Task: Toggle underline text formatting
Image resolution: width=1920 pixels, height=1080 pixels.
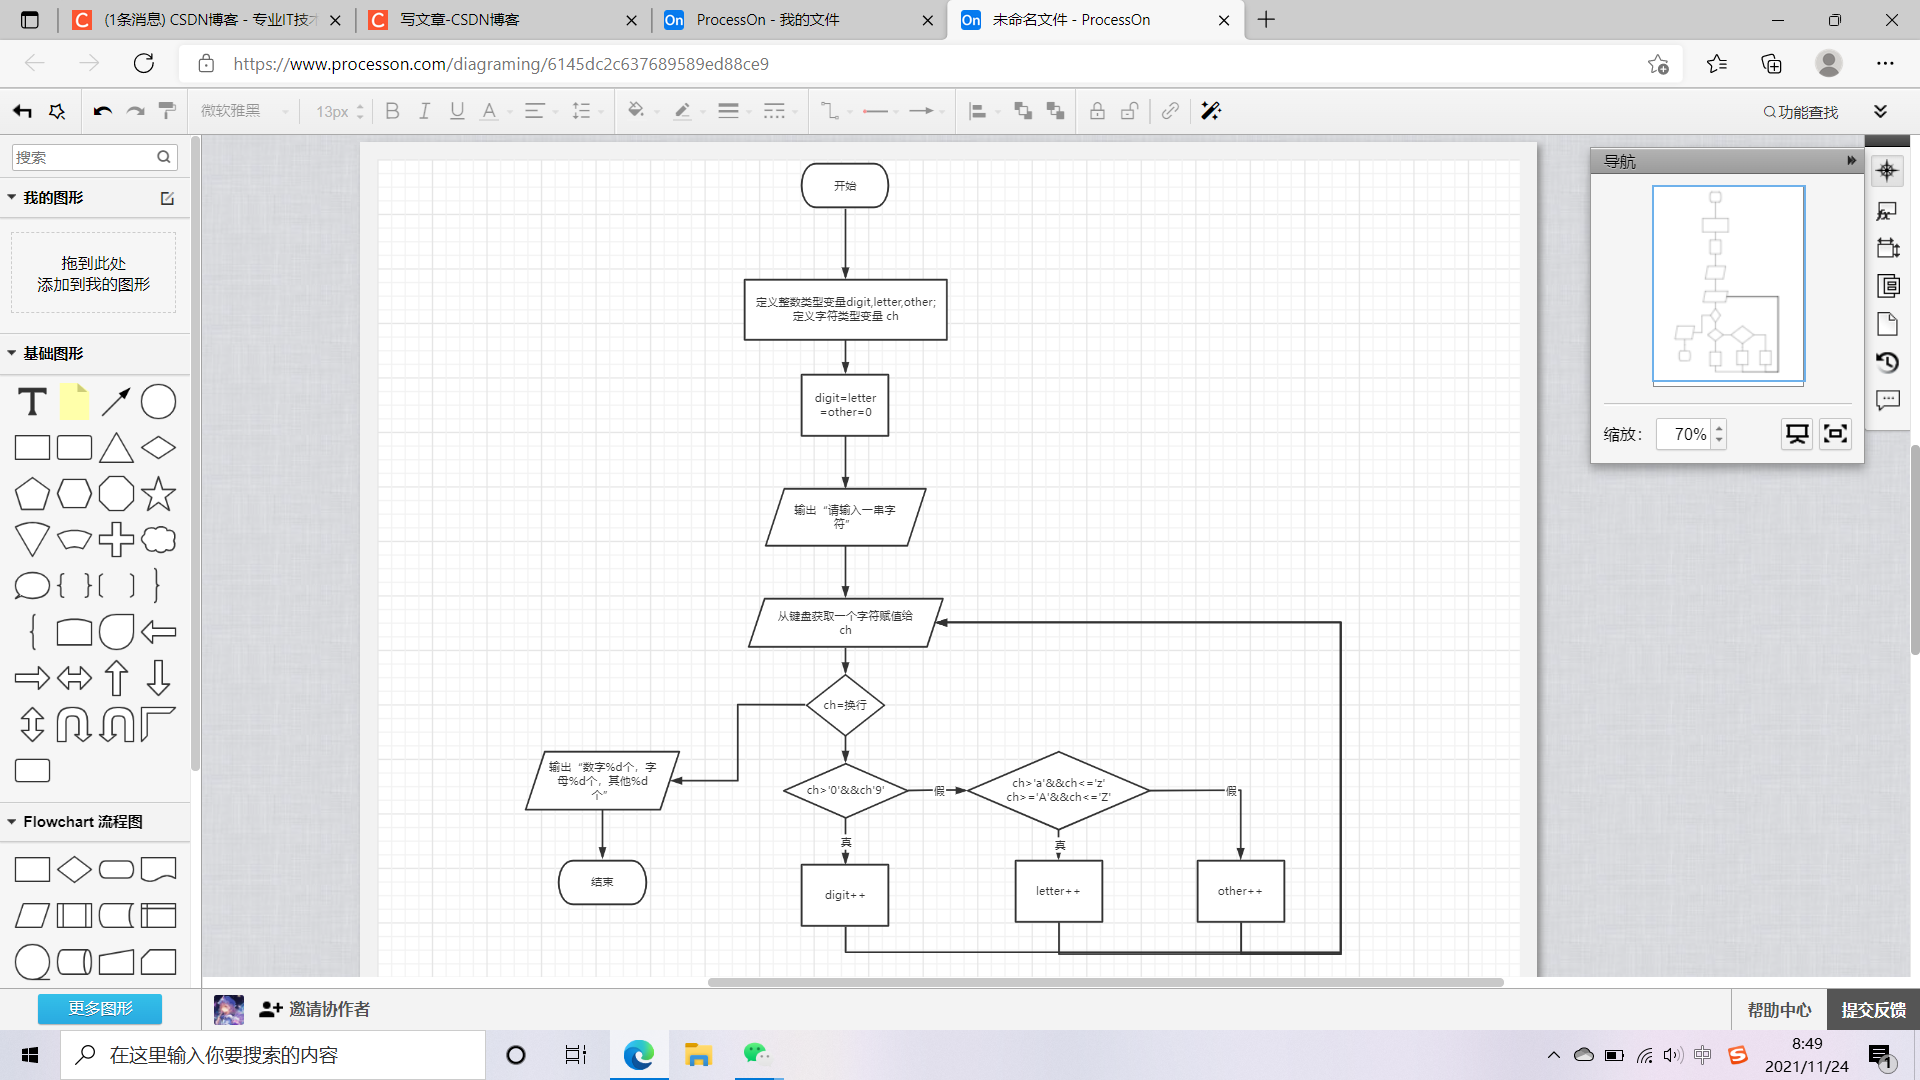Action: [457, 111]
